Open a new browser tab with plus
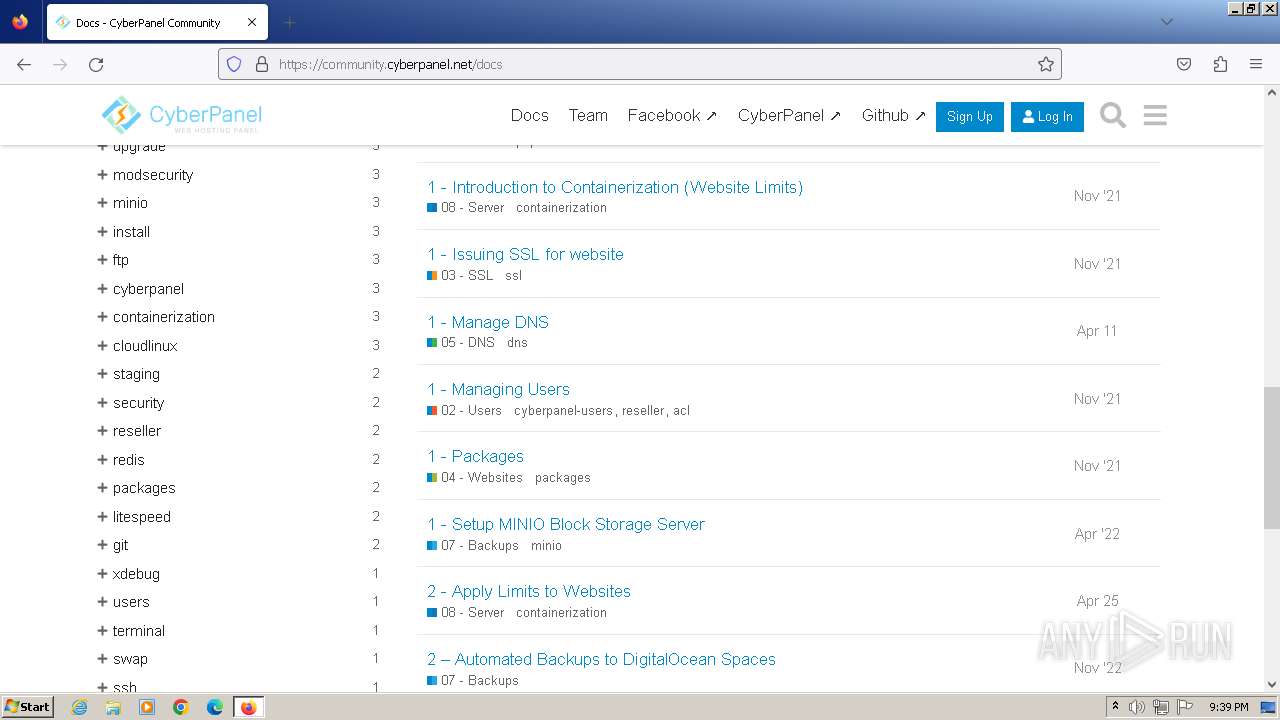This screenshot has height=720, width=1280. click(290, 22)
